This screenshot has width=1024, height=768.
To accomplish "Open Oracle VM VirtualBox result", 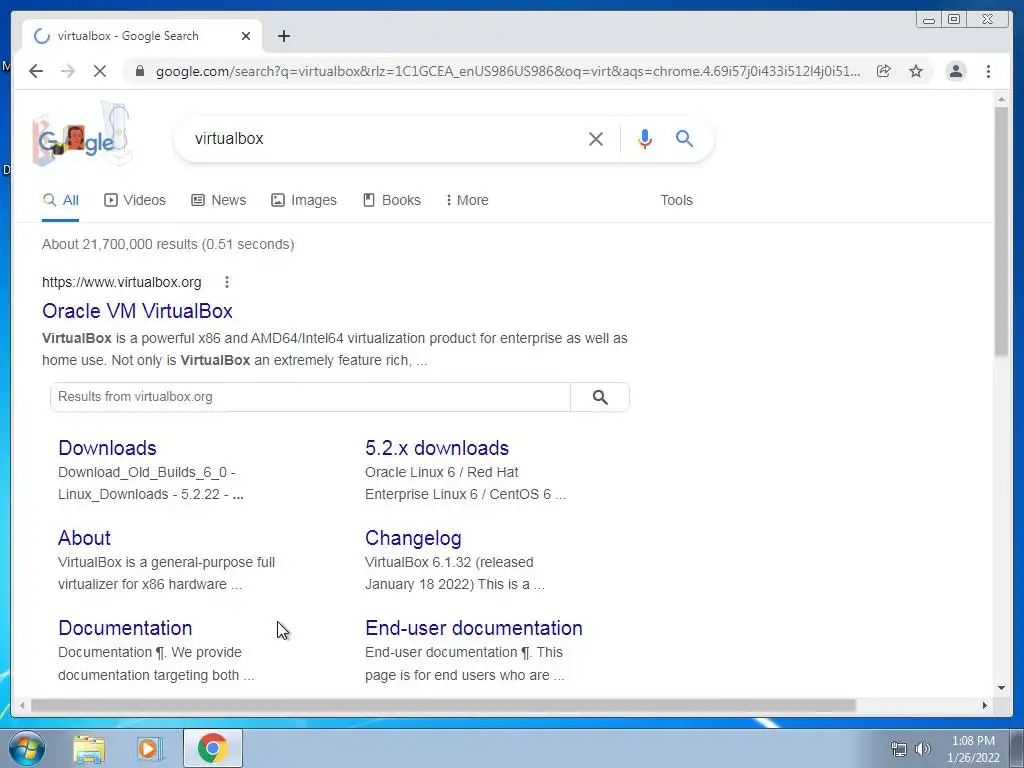I will click(x=137, y=311).
